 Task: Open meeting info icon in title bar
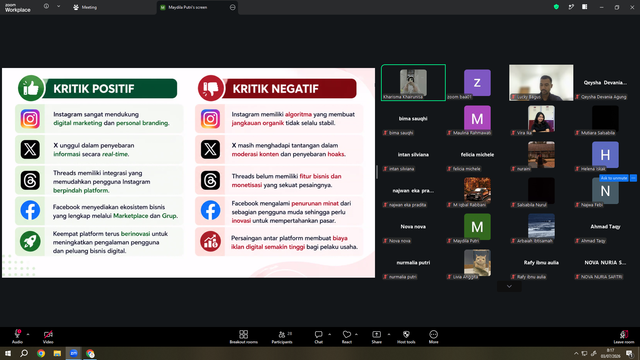pyautogui.click(x=46, y=7)
